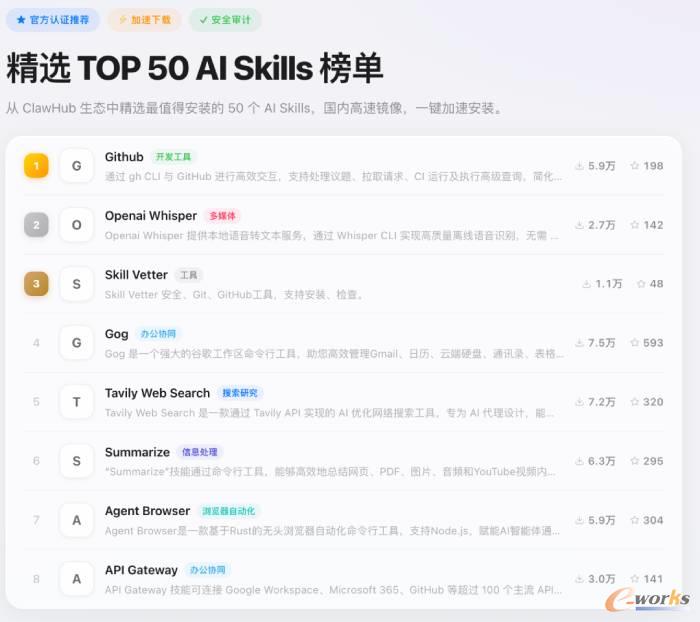Viewport: 700px width, 622px height.
Task: Select the 多媒体 tag next to Openai Whisper
Action: coord(222,216)
